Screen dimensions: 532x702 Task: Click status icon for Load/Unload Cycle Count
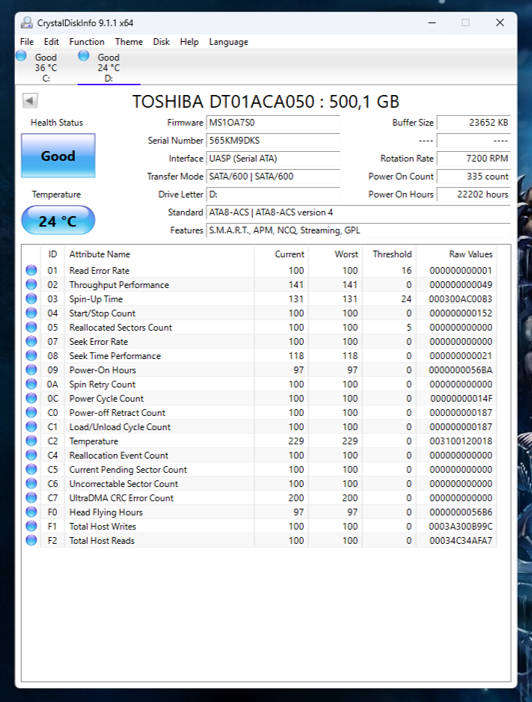tap(31, 427)
